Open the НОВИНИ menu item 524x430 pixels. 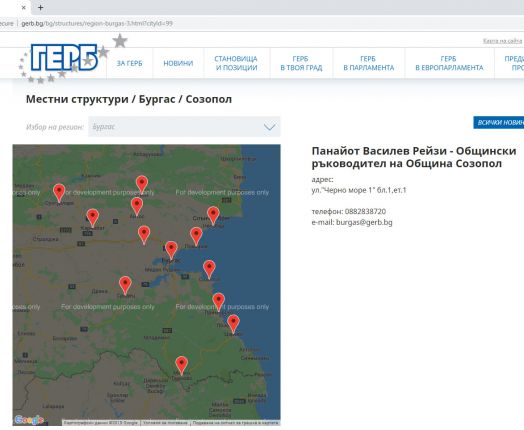pos(178,63)
